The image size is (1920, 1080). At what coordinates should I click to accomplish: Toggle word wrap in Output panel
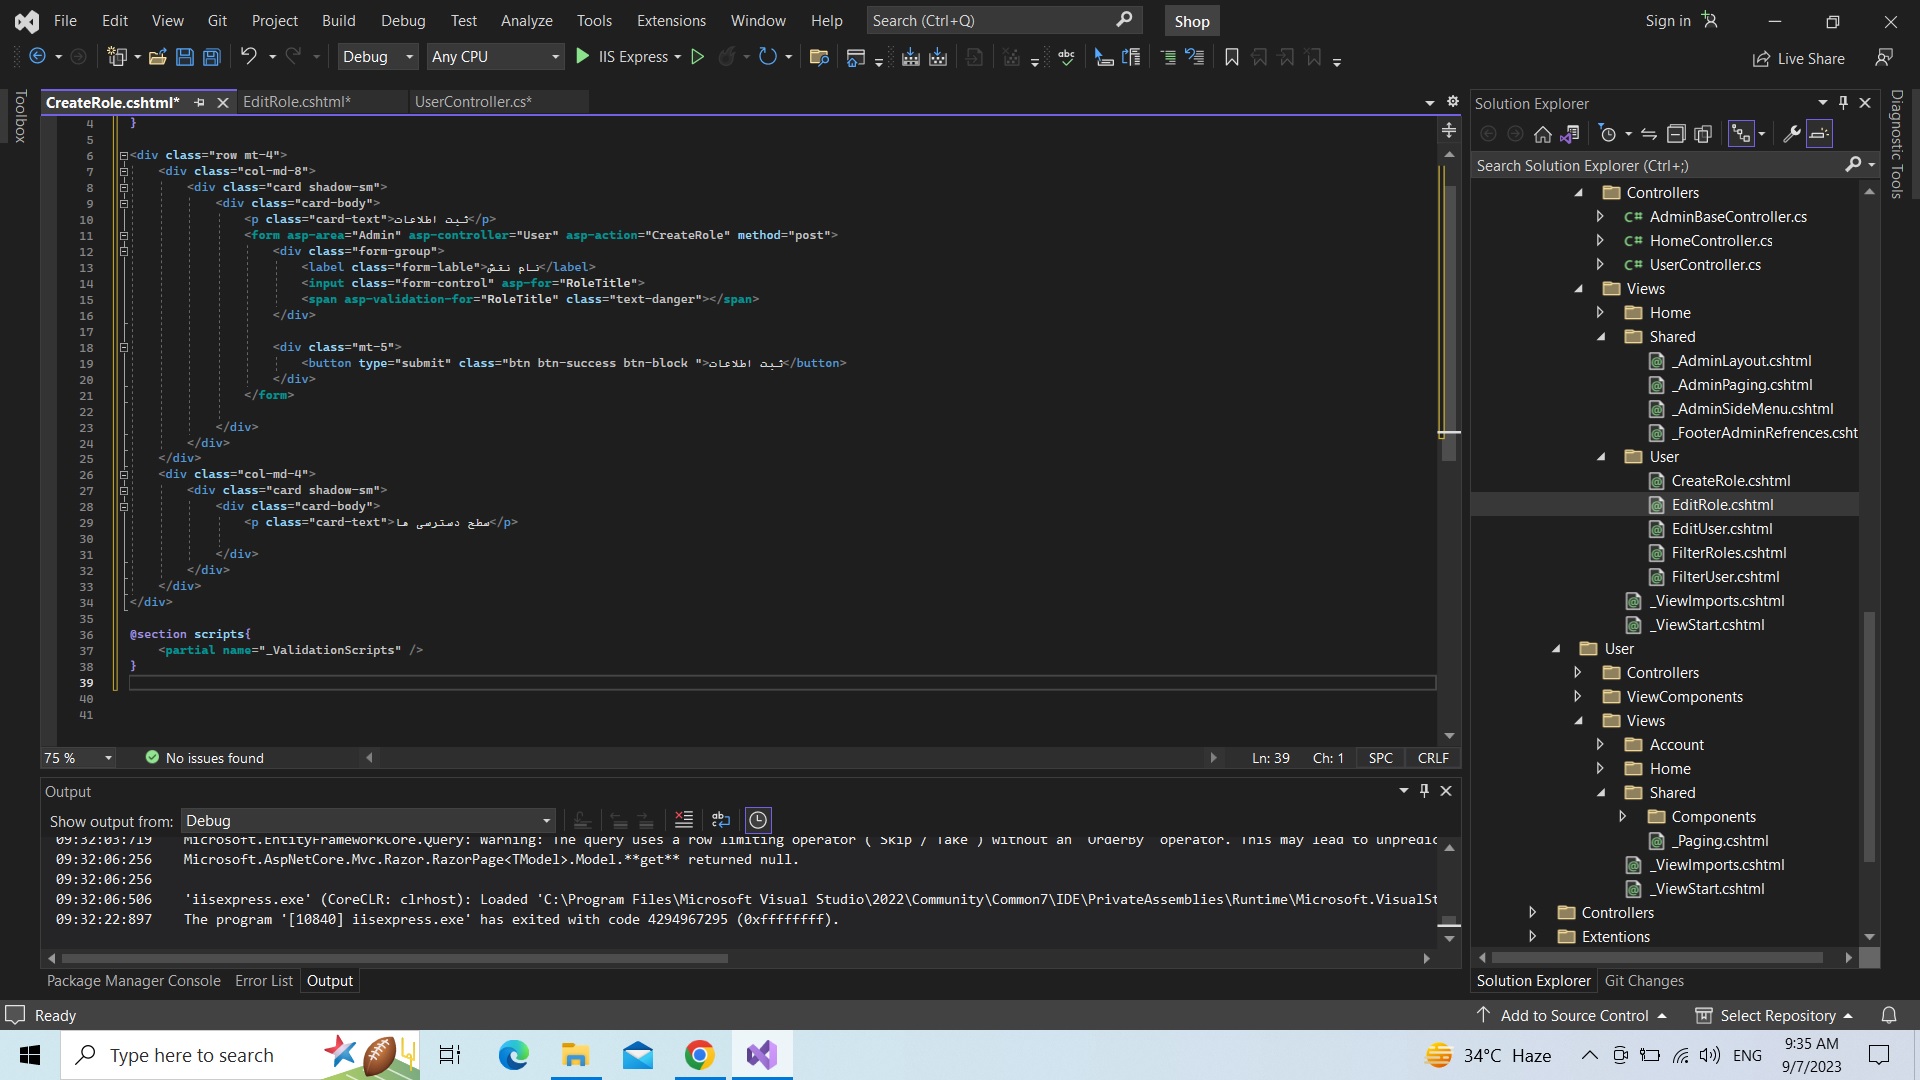click(x=721, y=820)
